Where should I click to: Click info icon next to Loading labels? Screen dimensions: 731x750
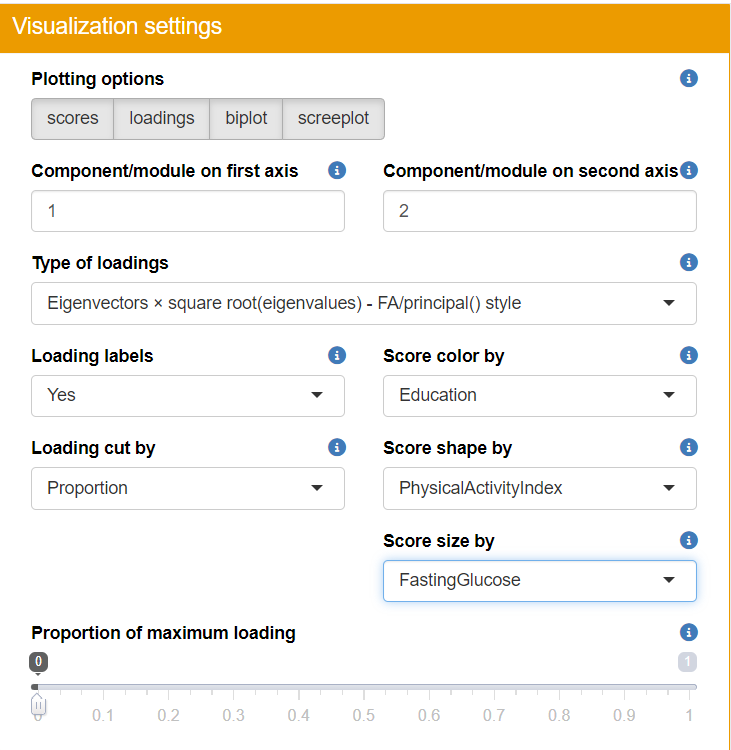coord(337,355)
